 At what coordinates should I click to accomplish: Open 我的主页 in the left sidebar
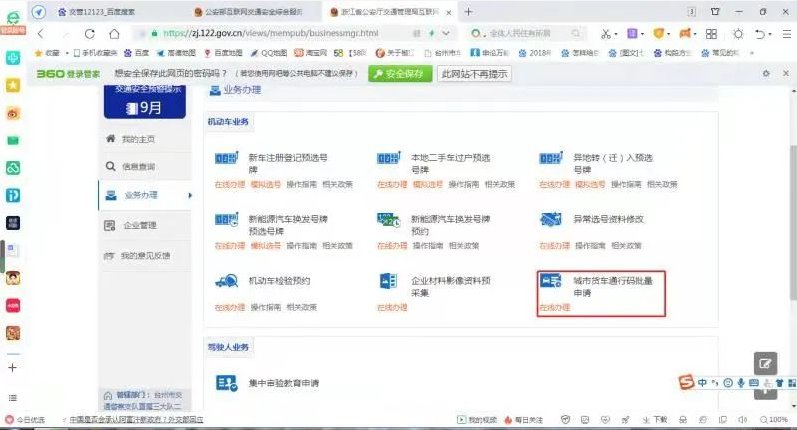(x=137, y=138)
